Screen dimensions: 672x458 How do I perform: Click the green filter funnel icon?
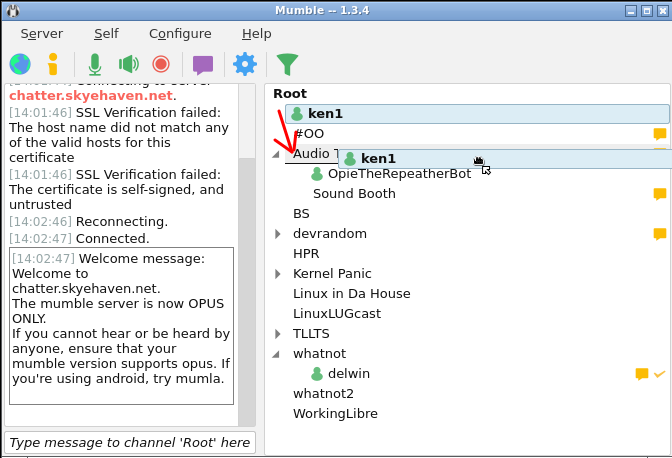coord(287,65)
